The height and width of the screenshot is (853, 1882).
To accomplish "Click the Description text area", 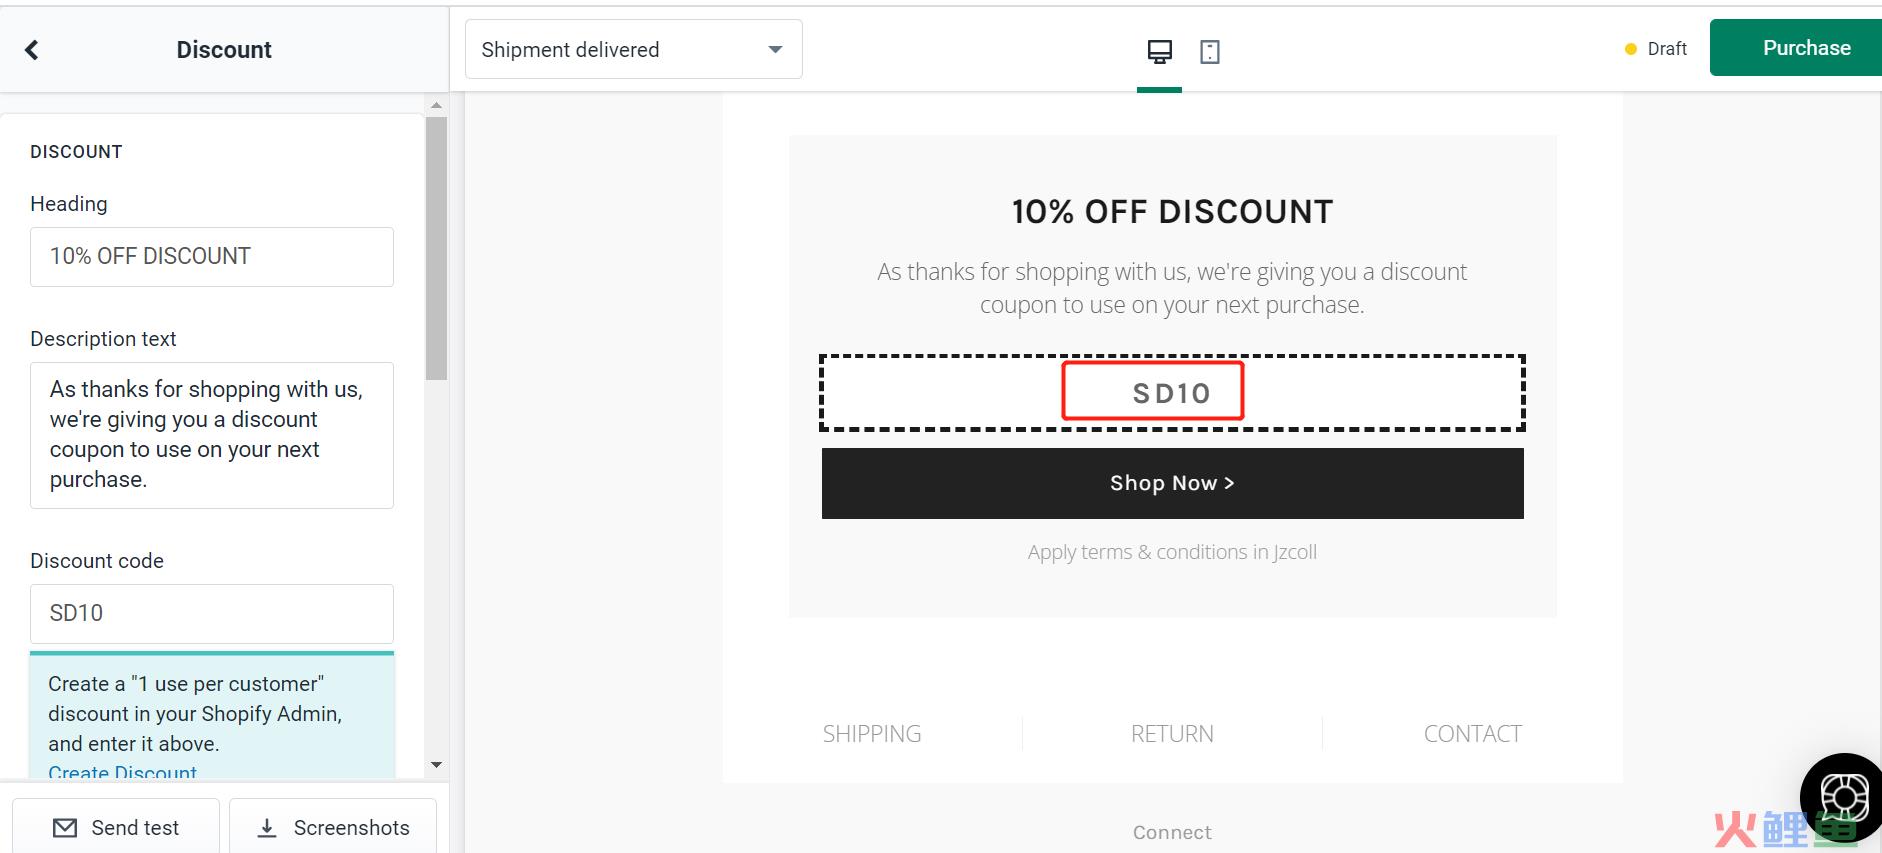I will 212,435.
